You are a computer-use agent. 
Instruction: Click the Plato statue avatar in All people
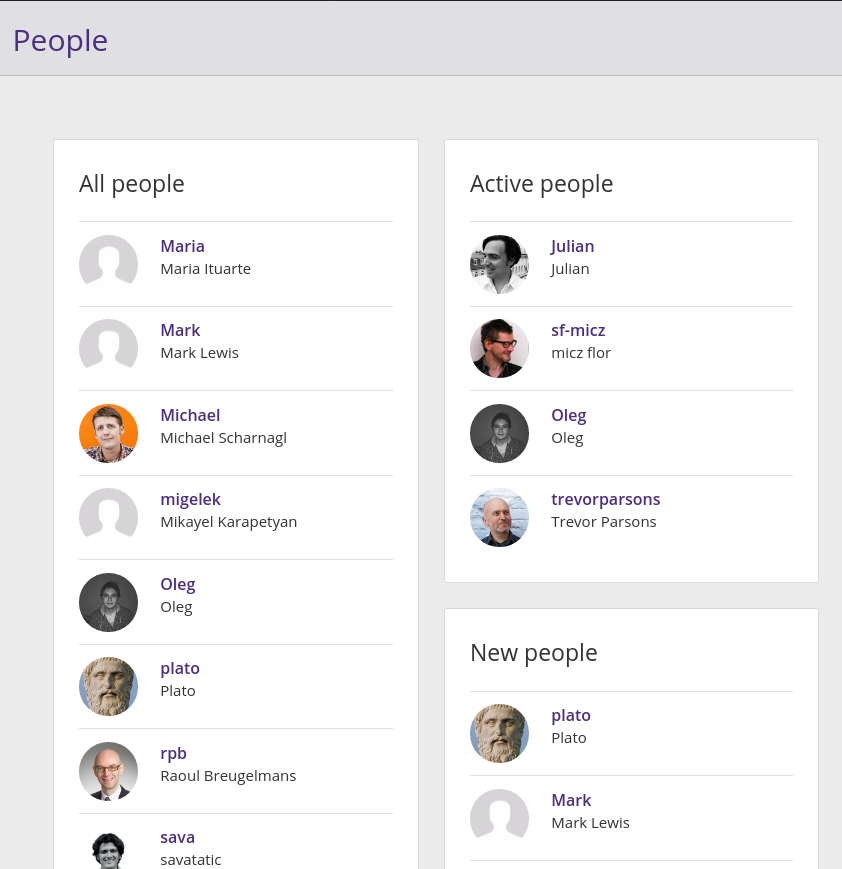click(109, 687)
